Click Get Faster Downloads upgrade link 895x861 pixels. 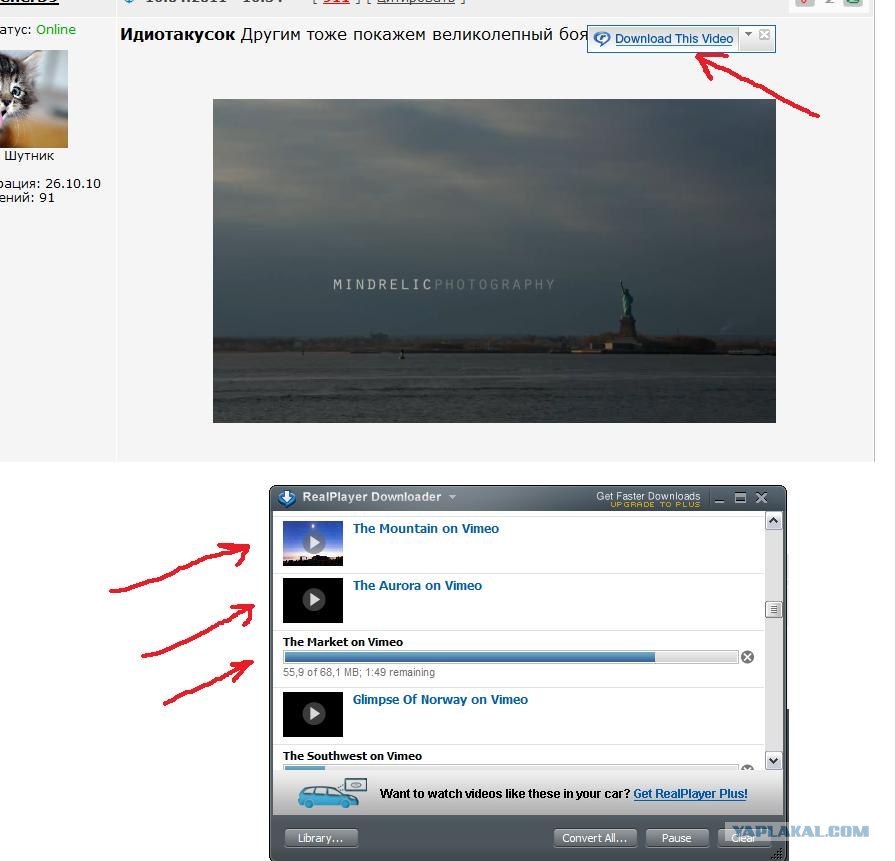click(x=648, y=500)
